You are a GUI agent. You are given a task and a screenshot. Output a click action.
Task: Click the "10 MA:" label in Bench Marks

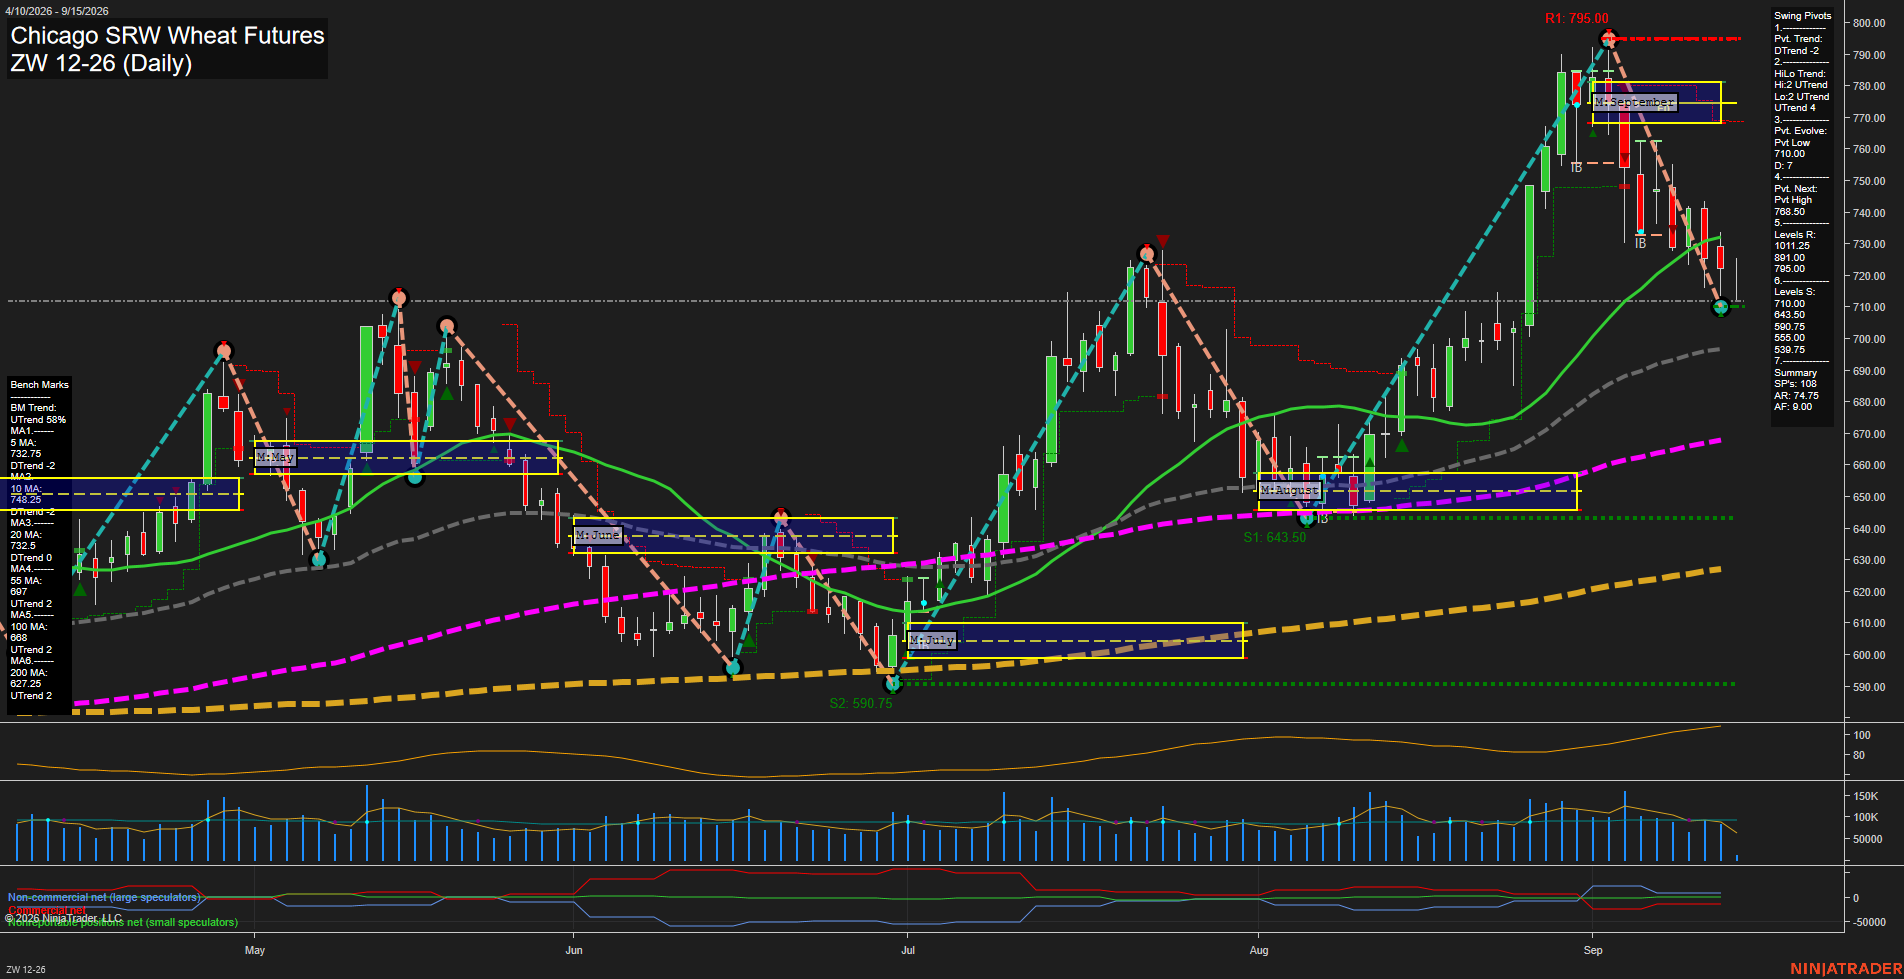pyautogui.click(x=26, y=489)
